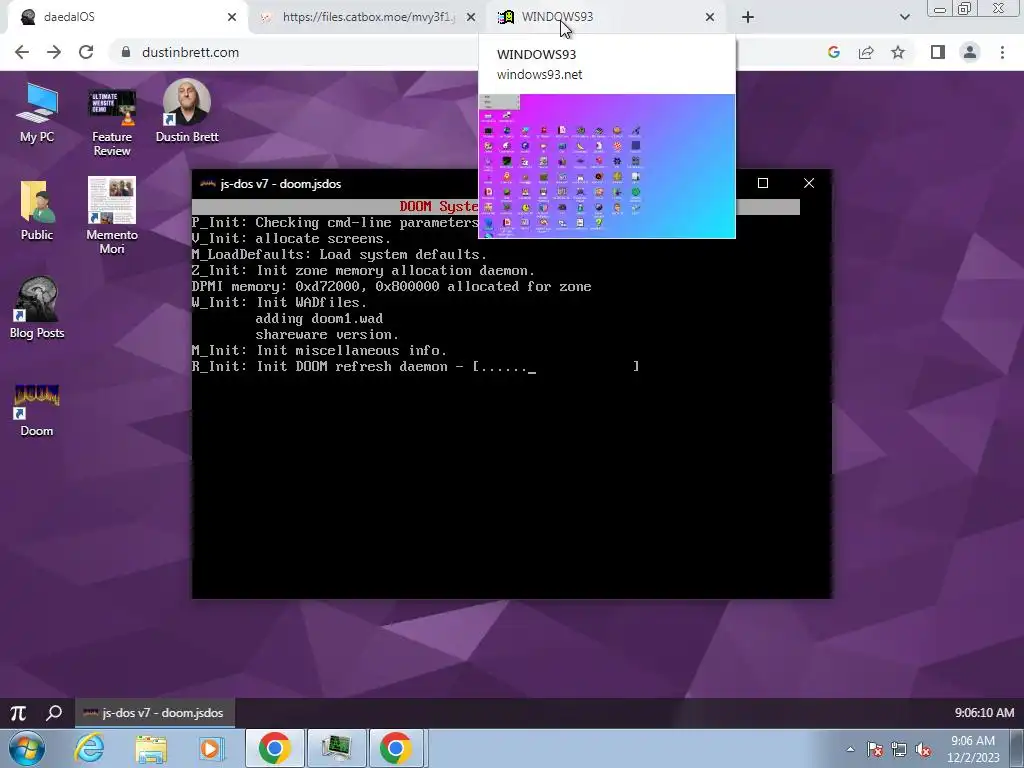Open the Action Center flag icon
This screenshot has height=768, width=1024.
[875, 749]
